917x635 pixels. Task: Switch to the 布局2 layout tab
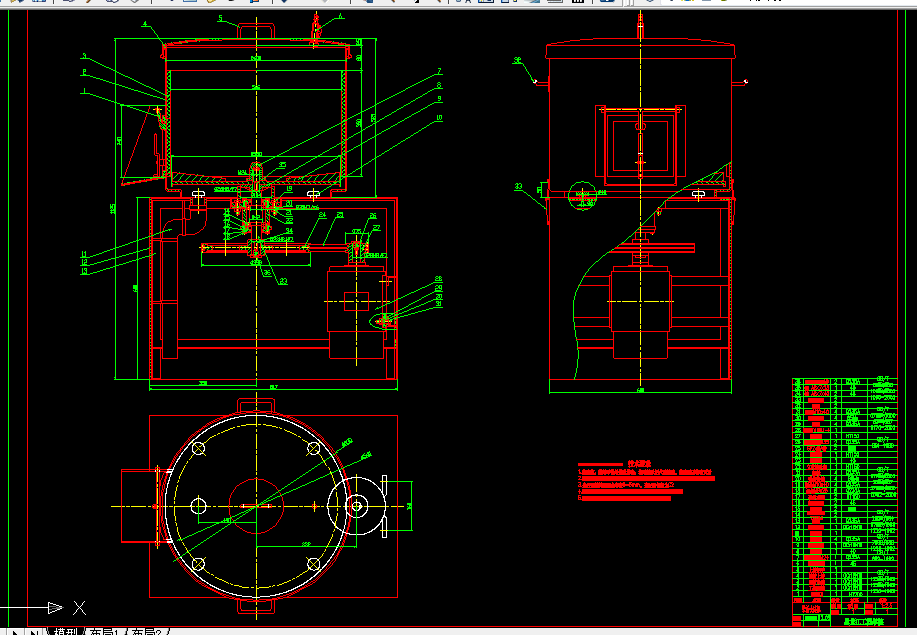(x=146, y=631)
